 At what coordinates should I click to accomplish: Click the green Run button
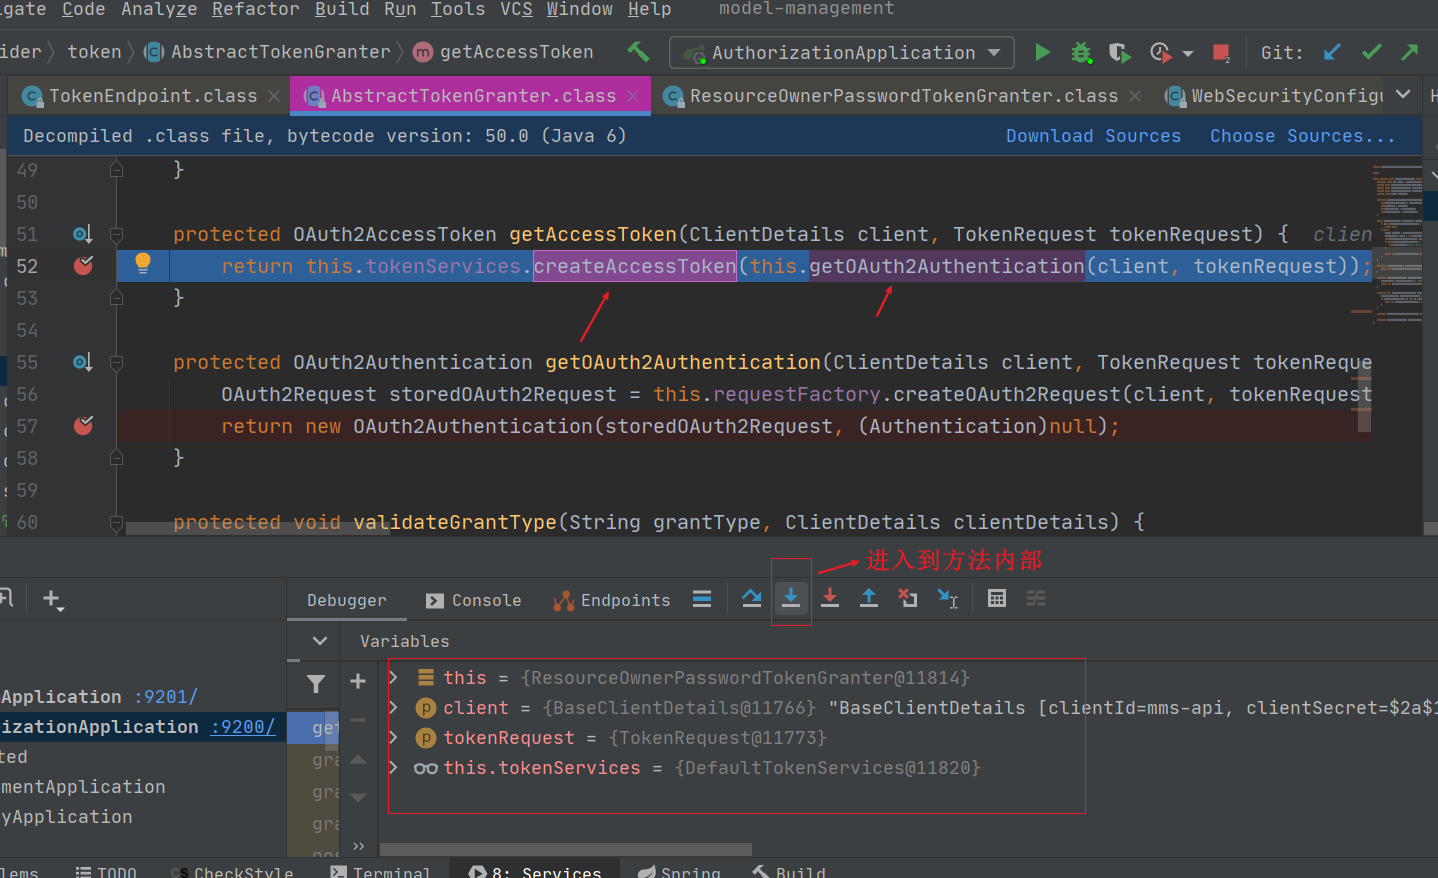click(1042, 53)
